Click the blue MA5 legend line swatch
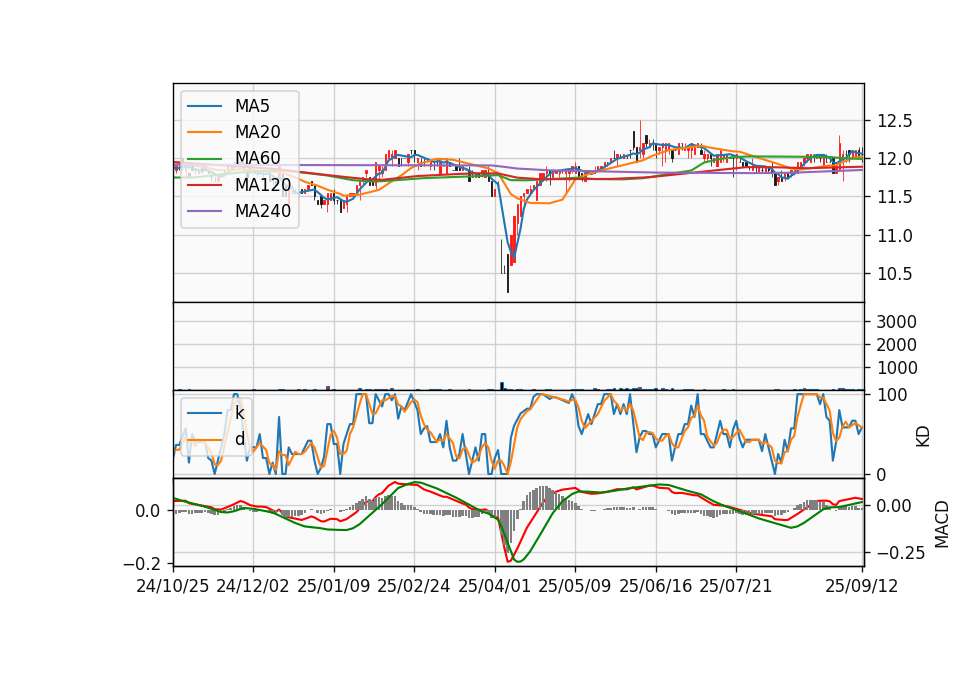Screen dimensions: 960x690 point(204,106)
